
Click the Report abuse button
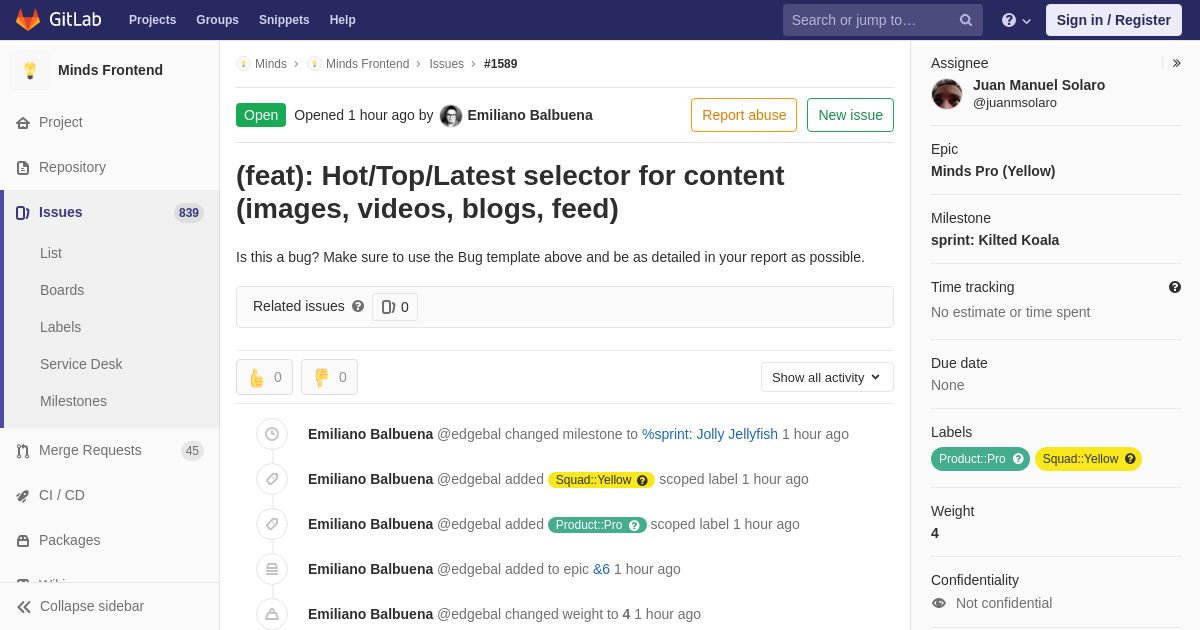click(x=744, y=115)
